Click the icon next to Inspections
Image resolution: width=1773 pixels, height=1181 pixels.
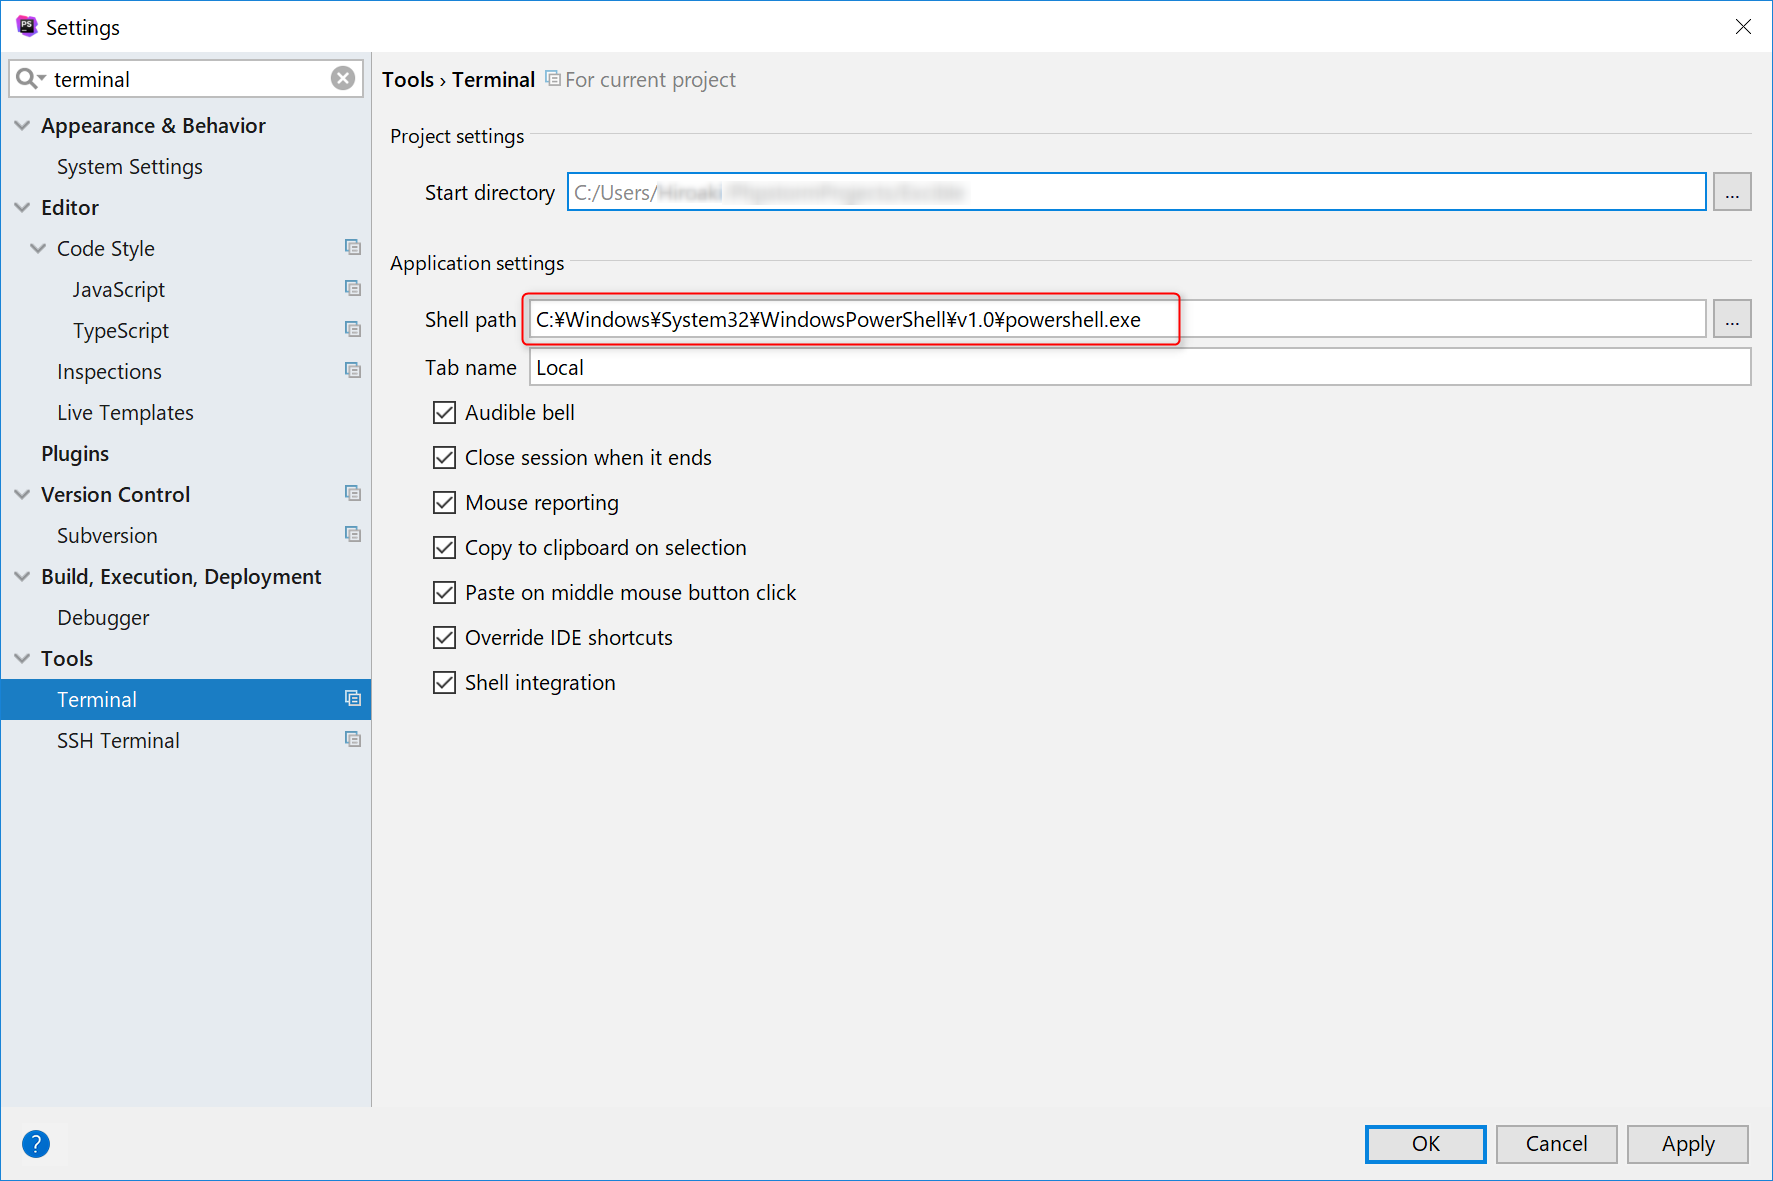(353, 369)
